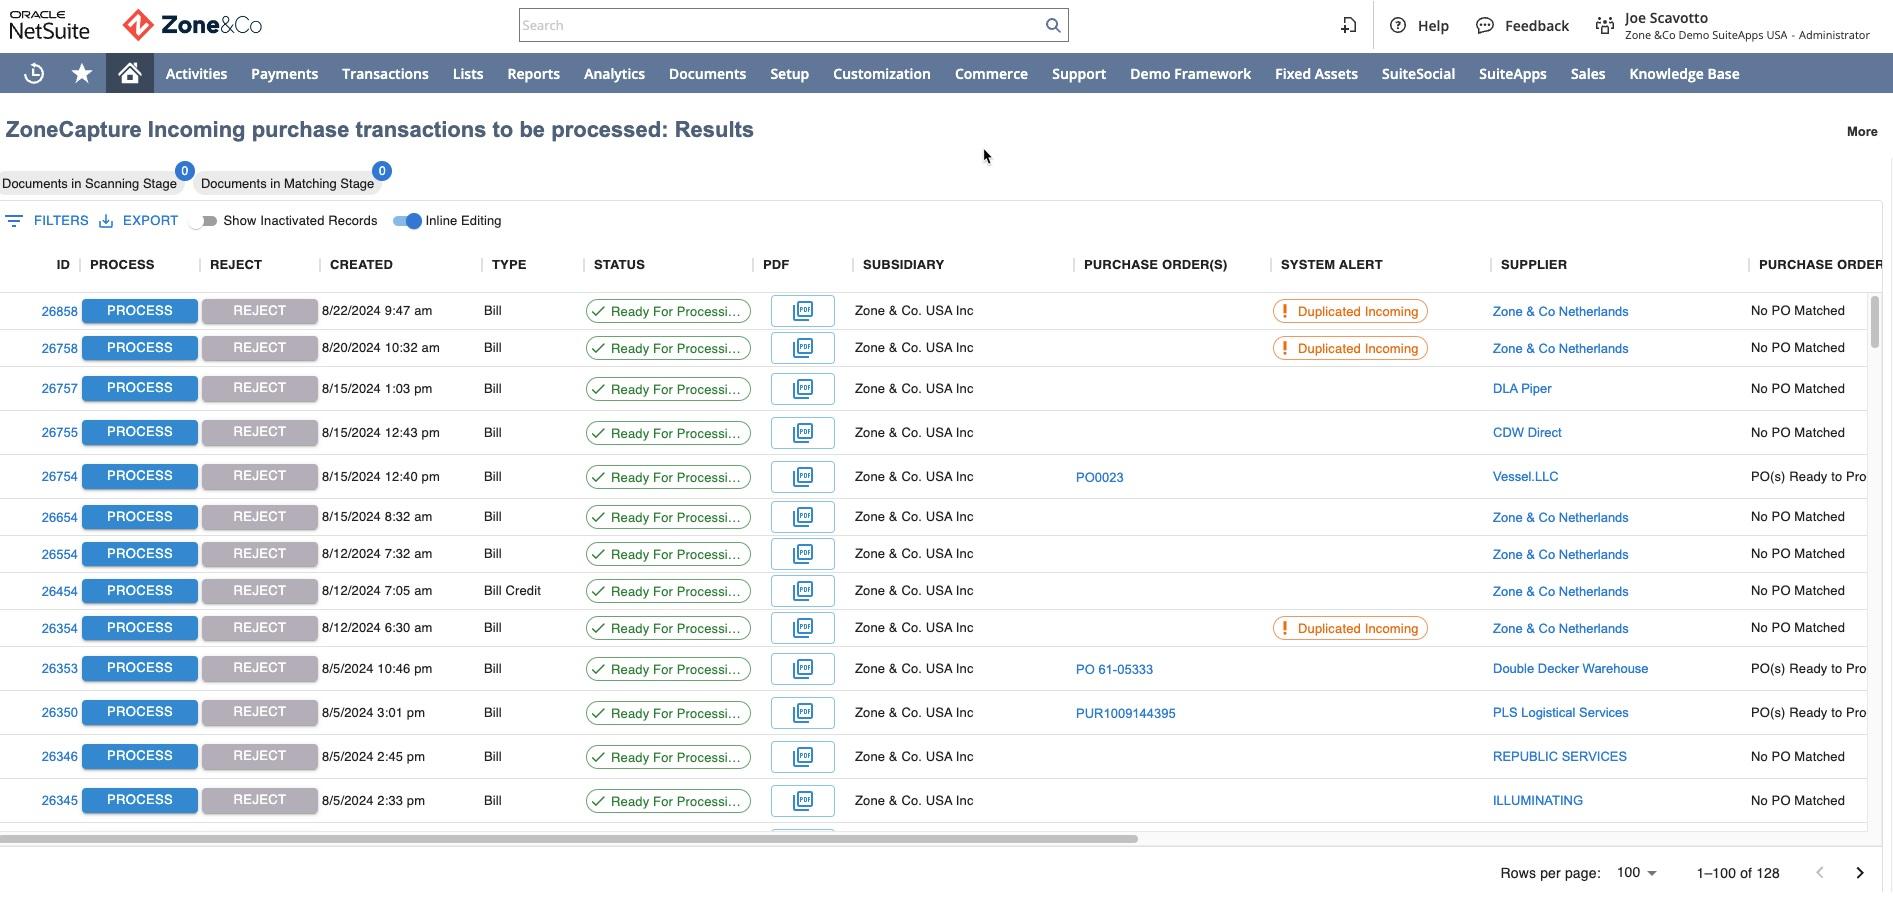The width and height of the screenshot is (1893, 897).
Task: Go to the Home house icon
Action: (x=129, y=74)
